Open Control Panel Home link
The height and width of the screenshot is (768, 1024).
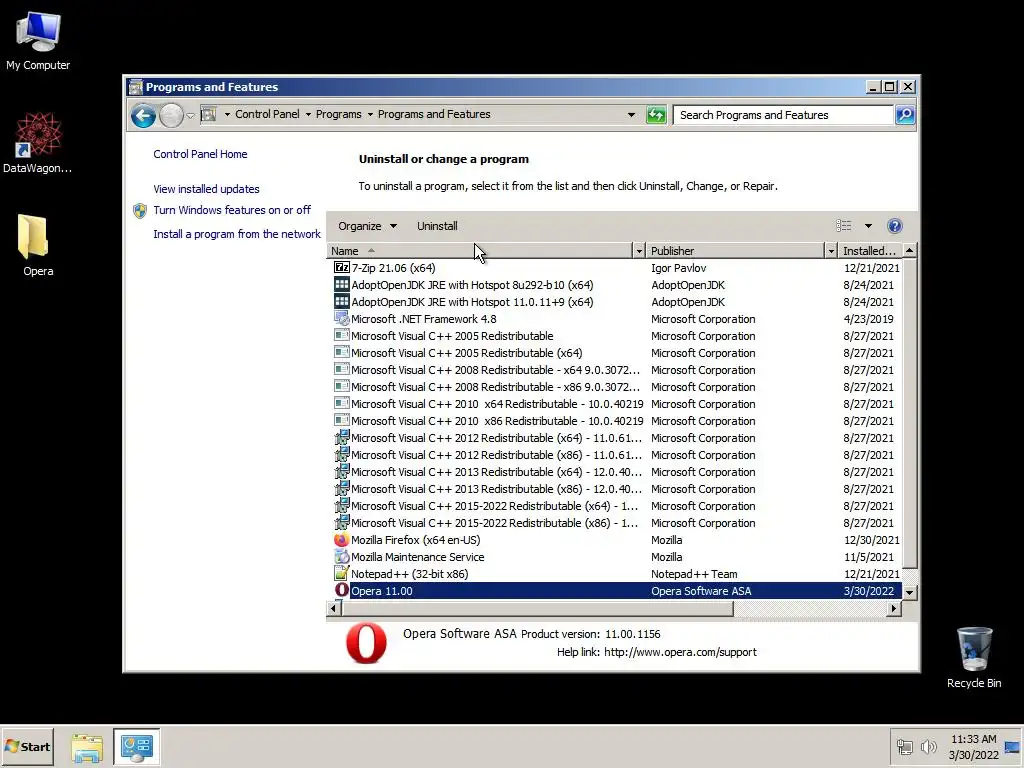tap(200, 154)
